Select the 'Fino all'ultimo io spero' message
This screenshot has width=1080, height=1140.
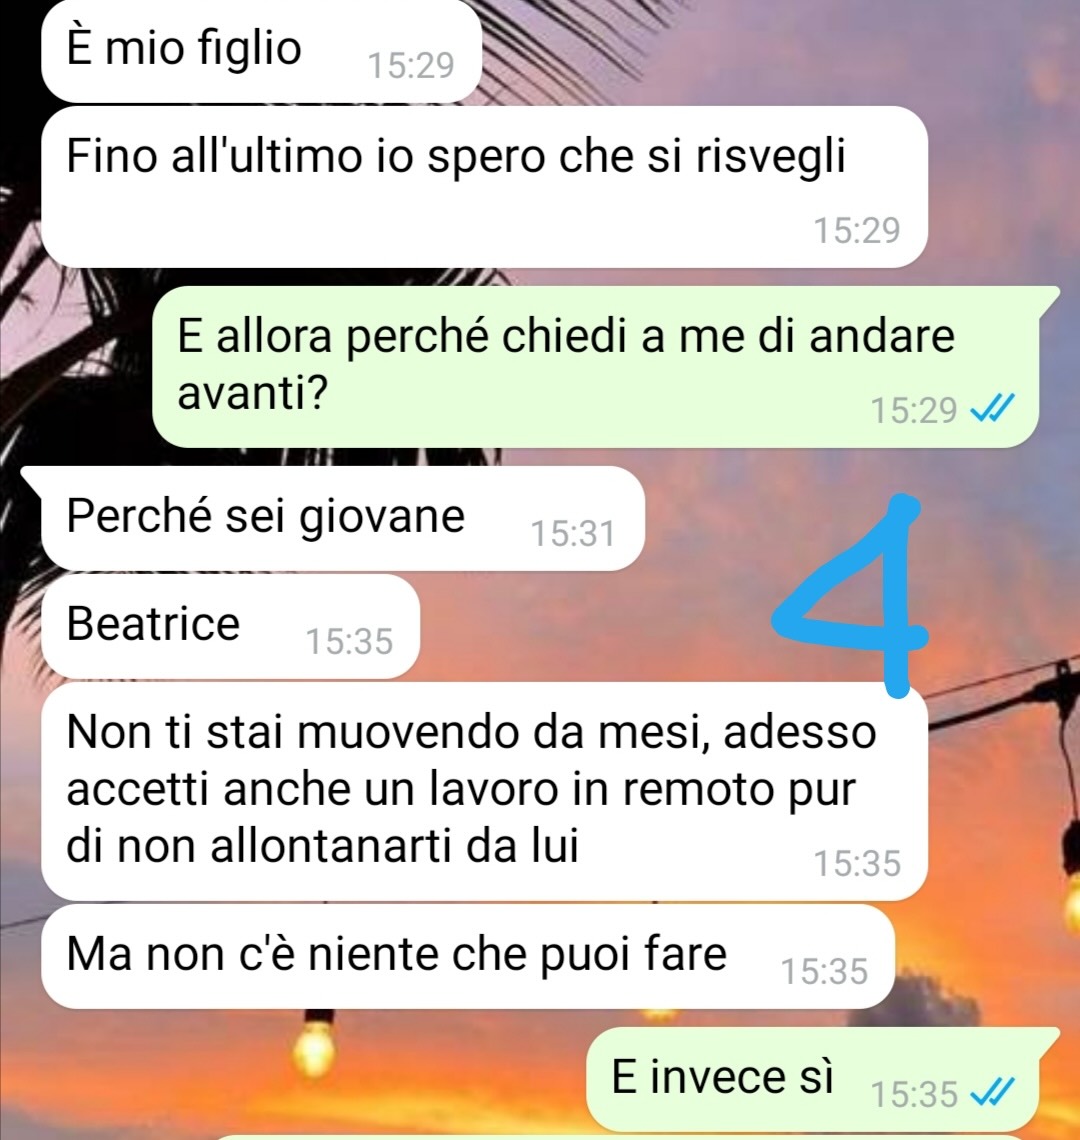pyautogui.click(x=484, y=188)
